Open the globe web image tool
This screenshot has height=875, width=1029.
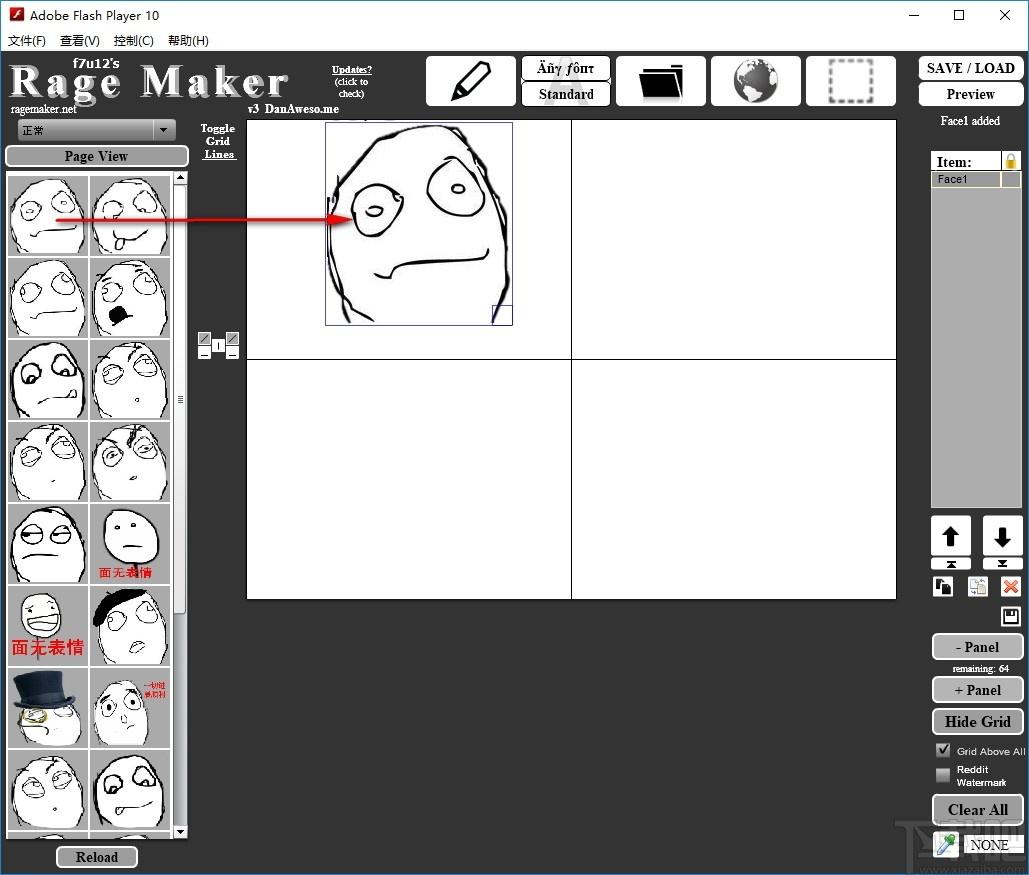[755, 81]
